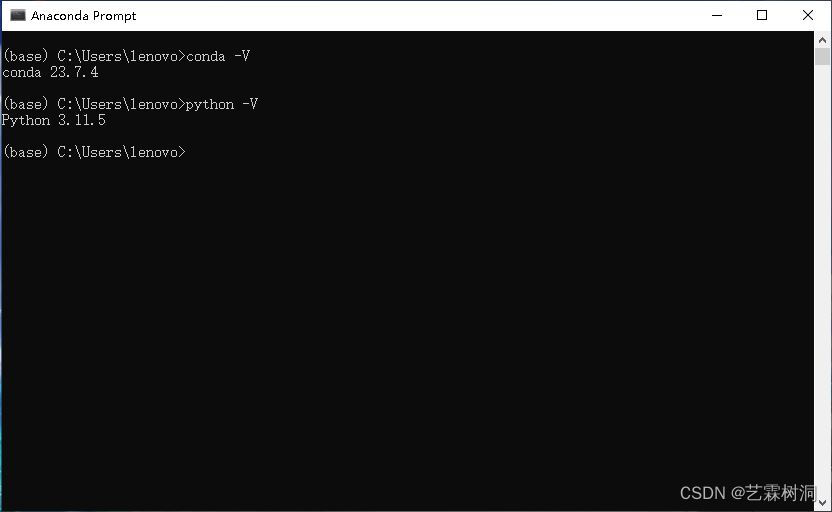This screenshot has width=832, height=512.
Task: Maximize the Anaconda Prompt window
Action: pos(762,15)
